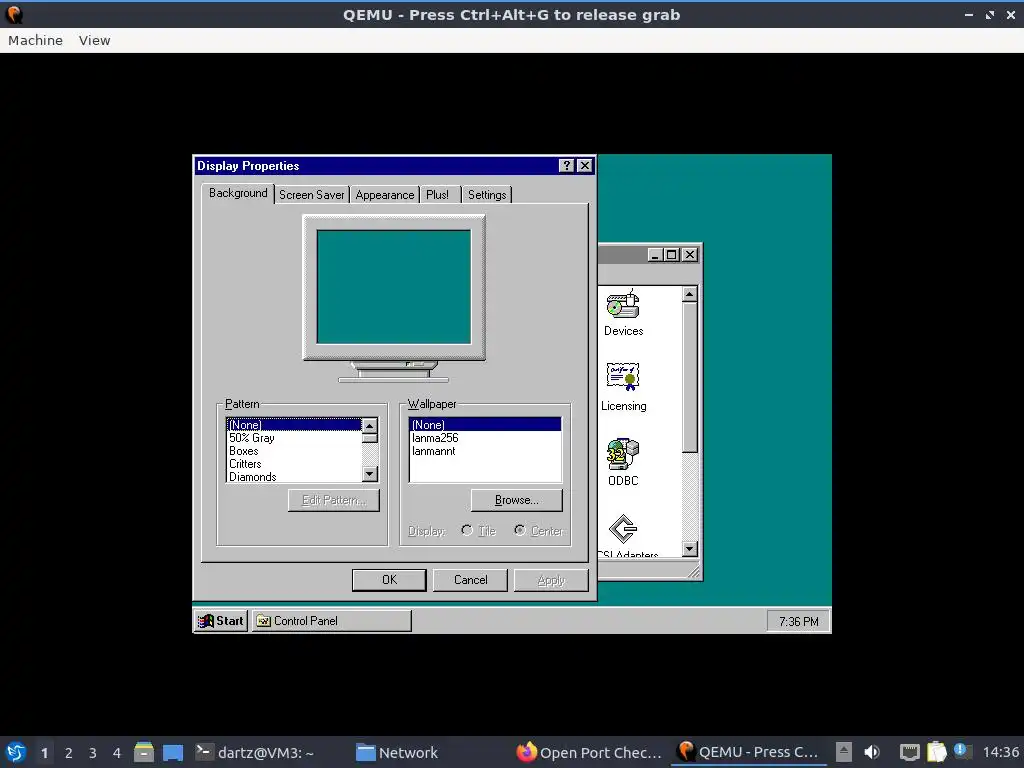Minimize the Control Panel window
Screen dimensions: 1024x768
[656, 255]
